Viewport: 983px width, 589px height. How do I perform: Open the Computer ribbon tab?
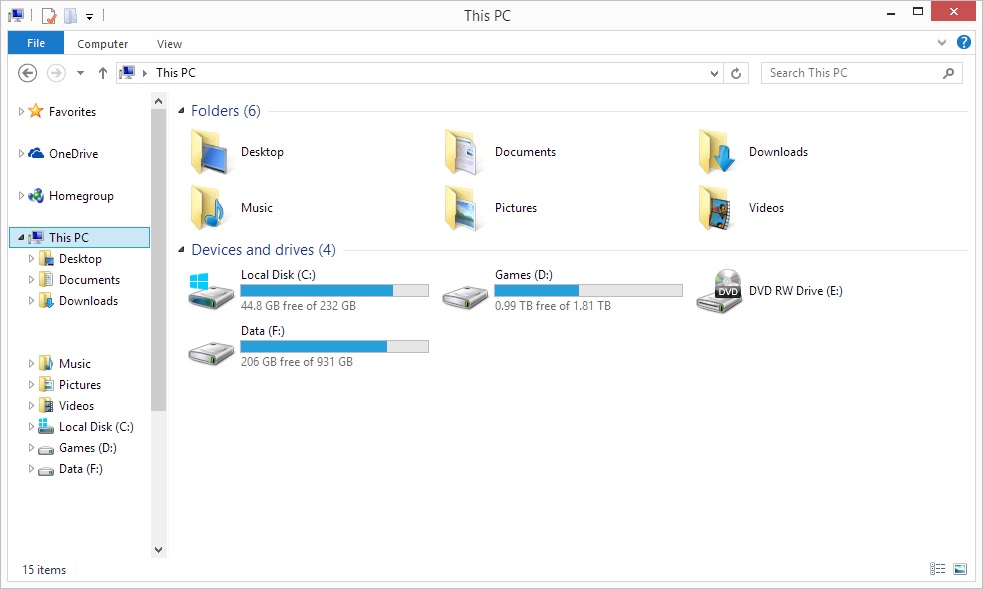point(102,44)
